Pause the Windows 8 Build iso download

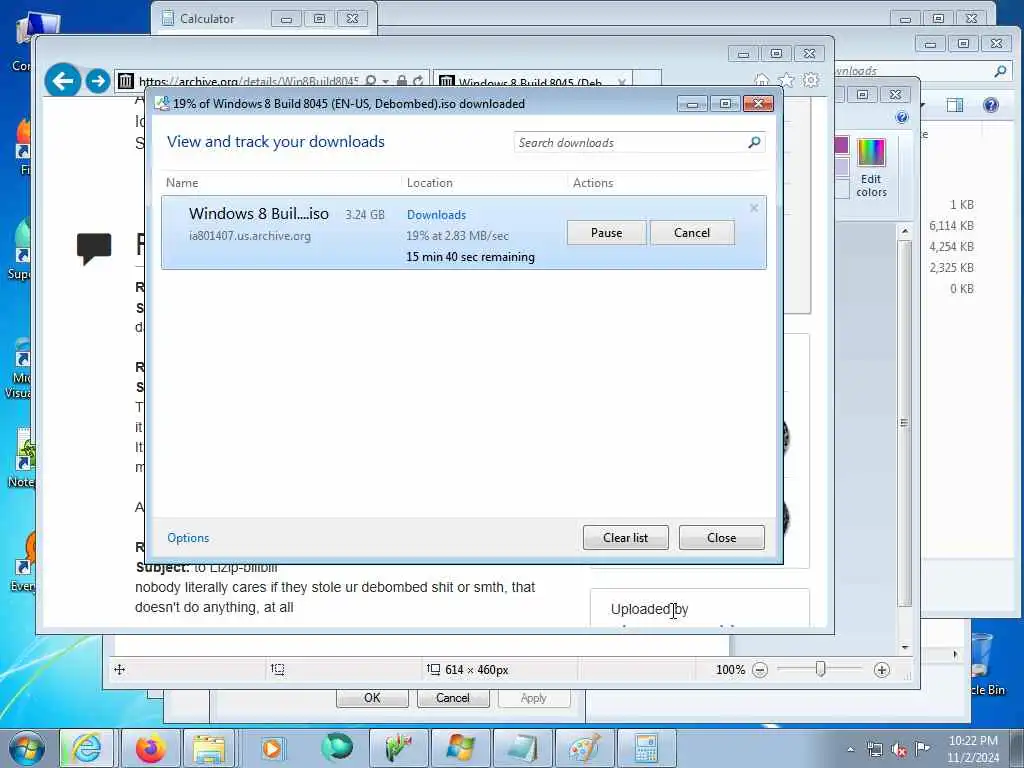(x=606, y=233)
